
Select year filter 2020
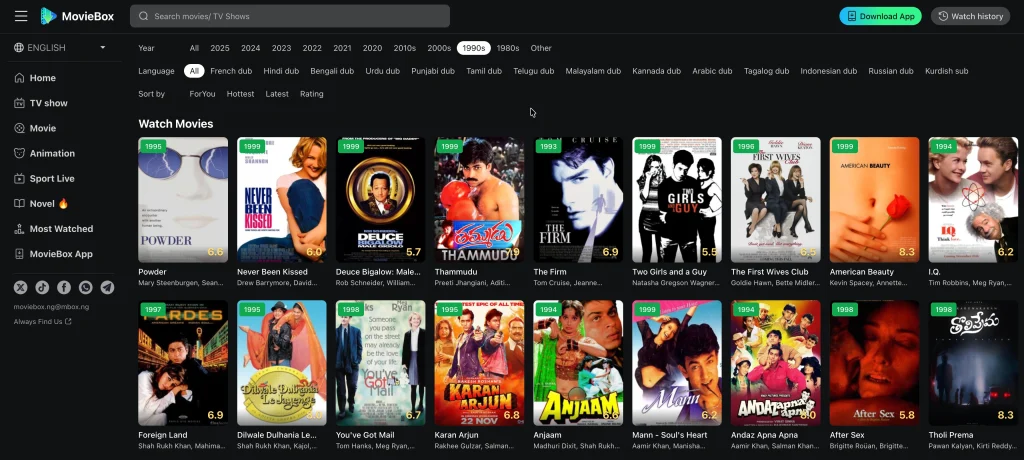[372, 48]
